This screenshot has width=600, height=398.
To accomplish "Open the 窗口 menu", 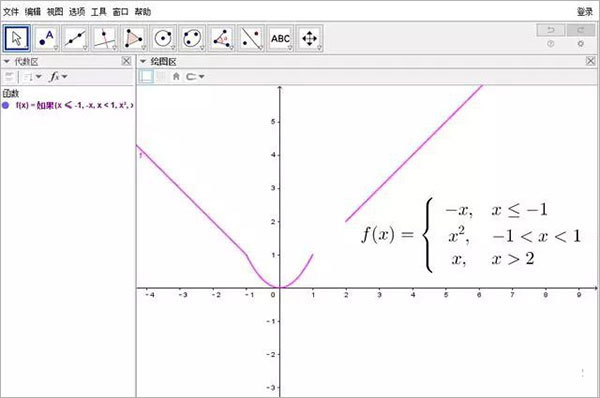I will click(121, 12).
